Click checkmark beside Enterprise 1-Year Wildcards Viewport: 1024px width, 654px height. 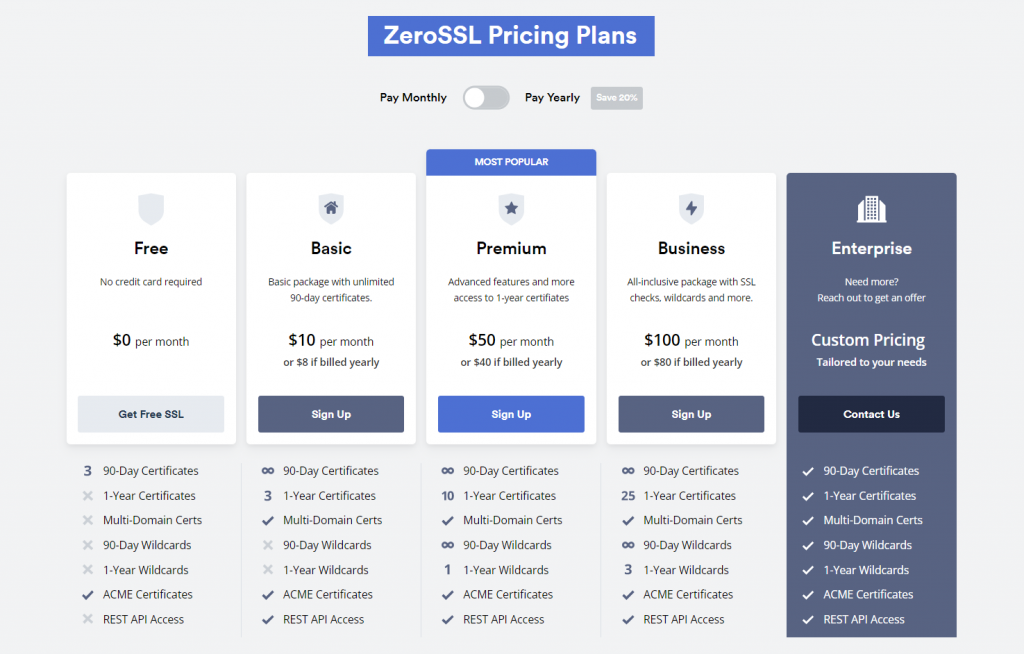(808, 570)
